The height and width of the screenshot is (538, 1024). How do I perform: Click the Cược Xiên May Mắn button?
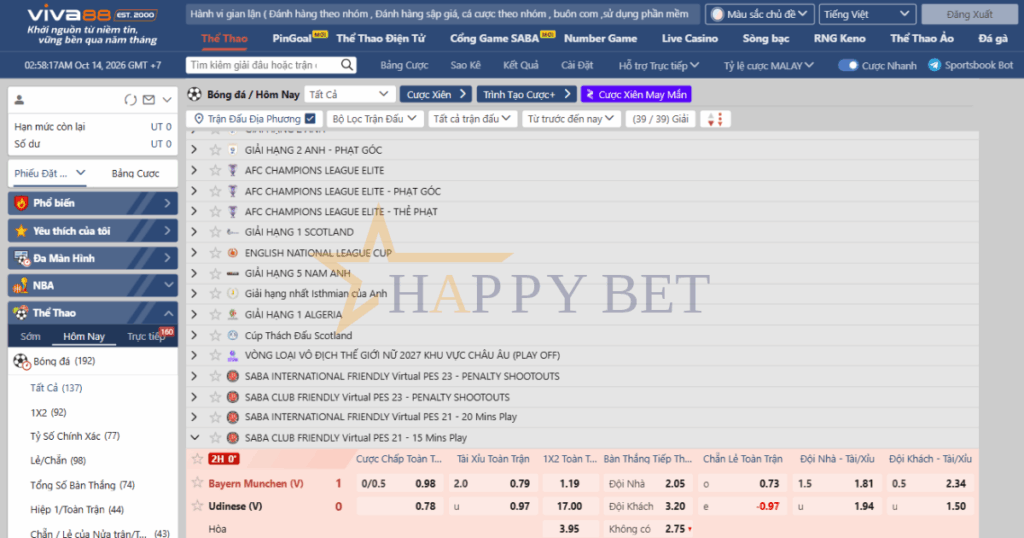[636, 95]
